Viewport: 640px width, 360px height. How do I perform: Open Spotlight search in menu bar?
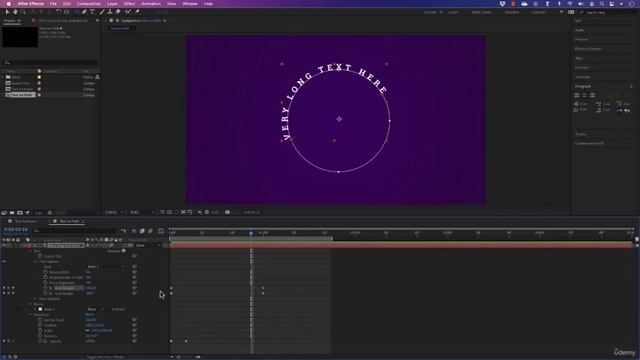point(602,4)
